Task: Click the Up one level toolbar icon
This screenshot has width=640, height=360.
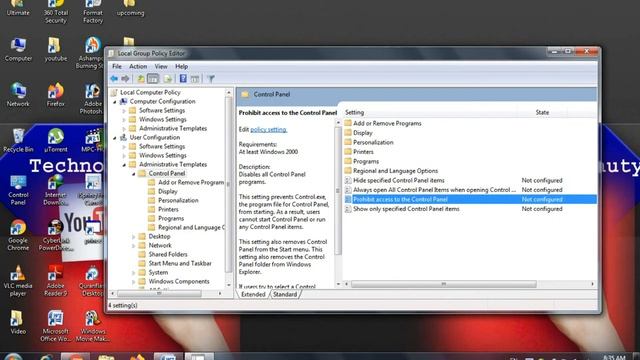Action: point(140,79)
